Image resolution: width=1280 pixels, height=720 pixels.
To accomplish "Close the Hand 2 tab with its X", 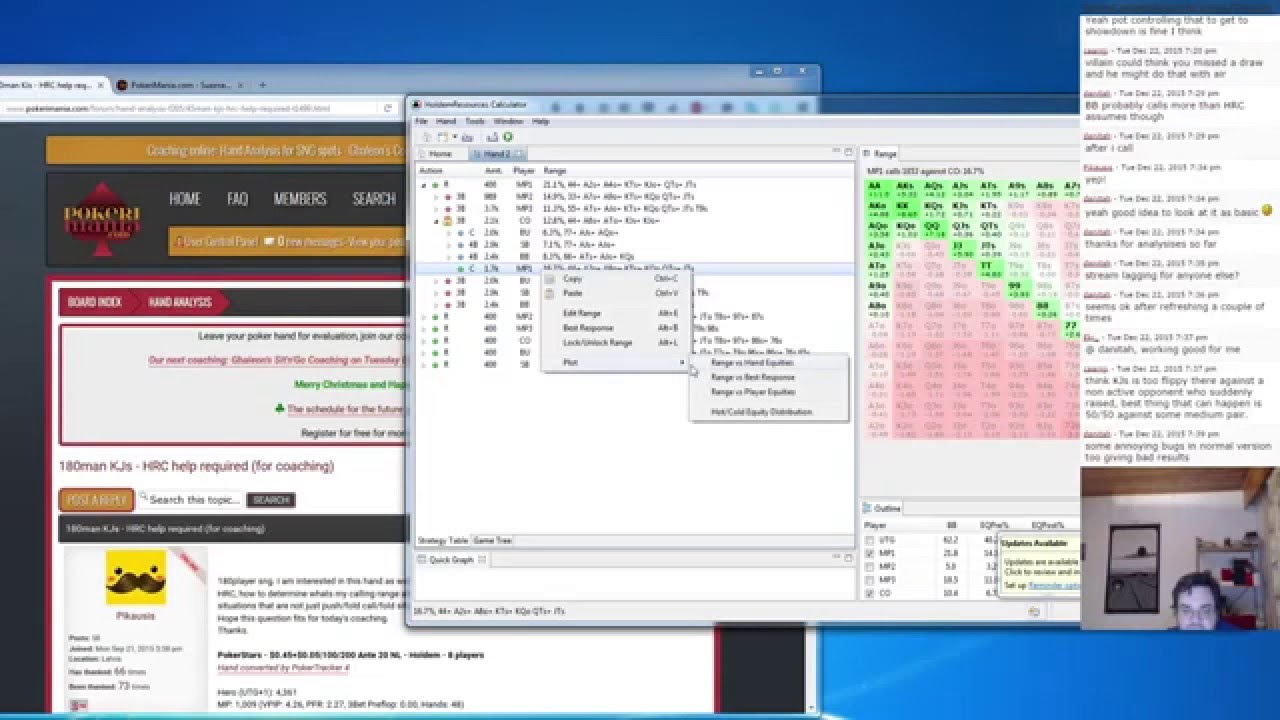I will (520, 154).
